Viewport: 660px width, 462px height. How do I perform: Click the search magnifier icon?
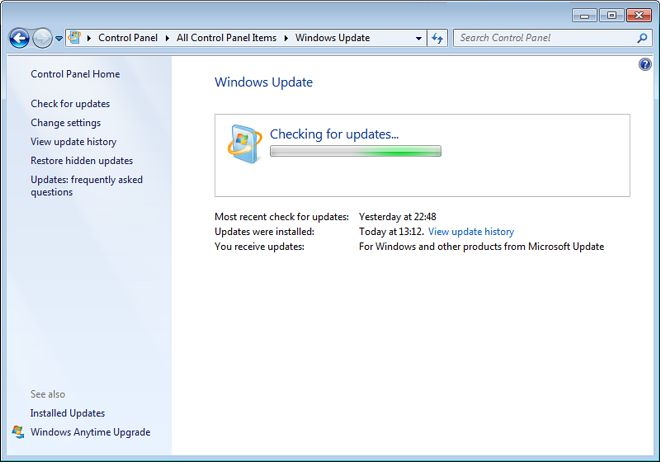click(x=642, y=38)
